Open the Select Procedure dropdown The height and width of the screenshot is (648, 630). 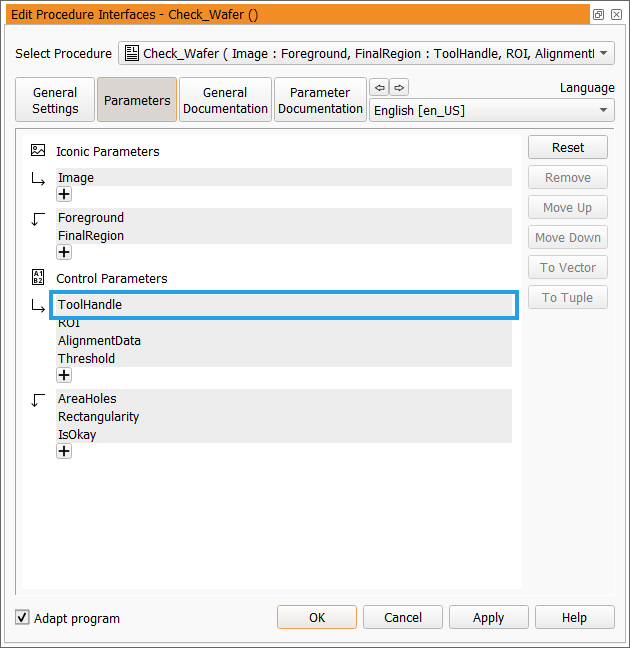coord(366,54)
